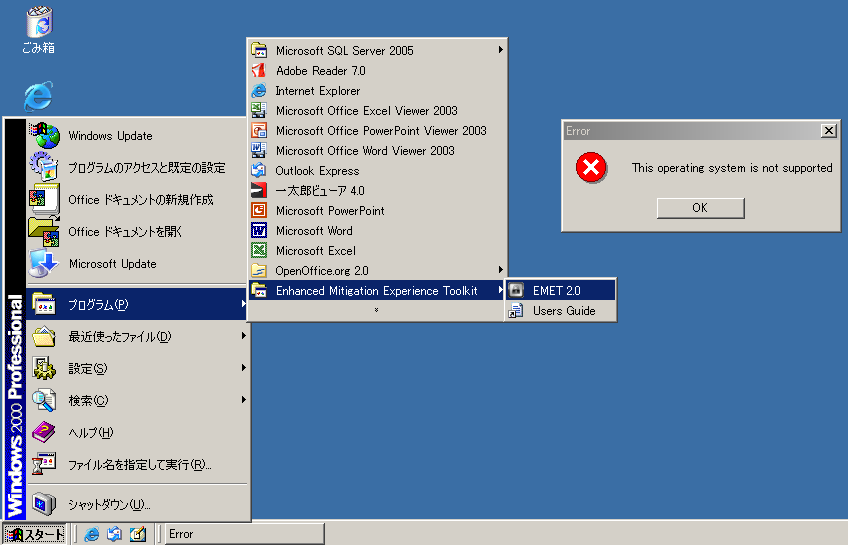Click the Office ドキュメントの新規作成 icon

coord(44,198)
